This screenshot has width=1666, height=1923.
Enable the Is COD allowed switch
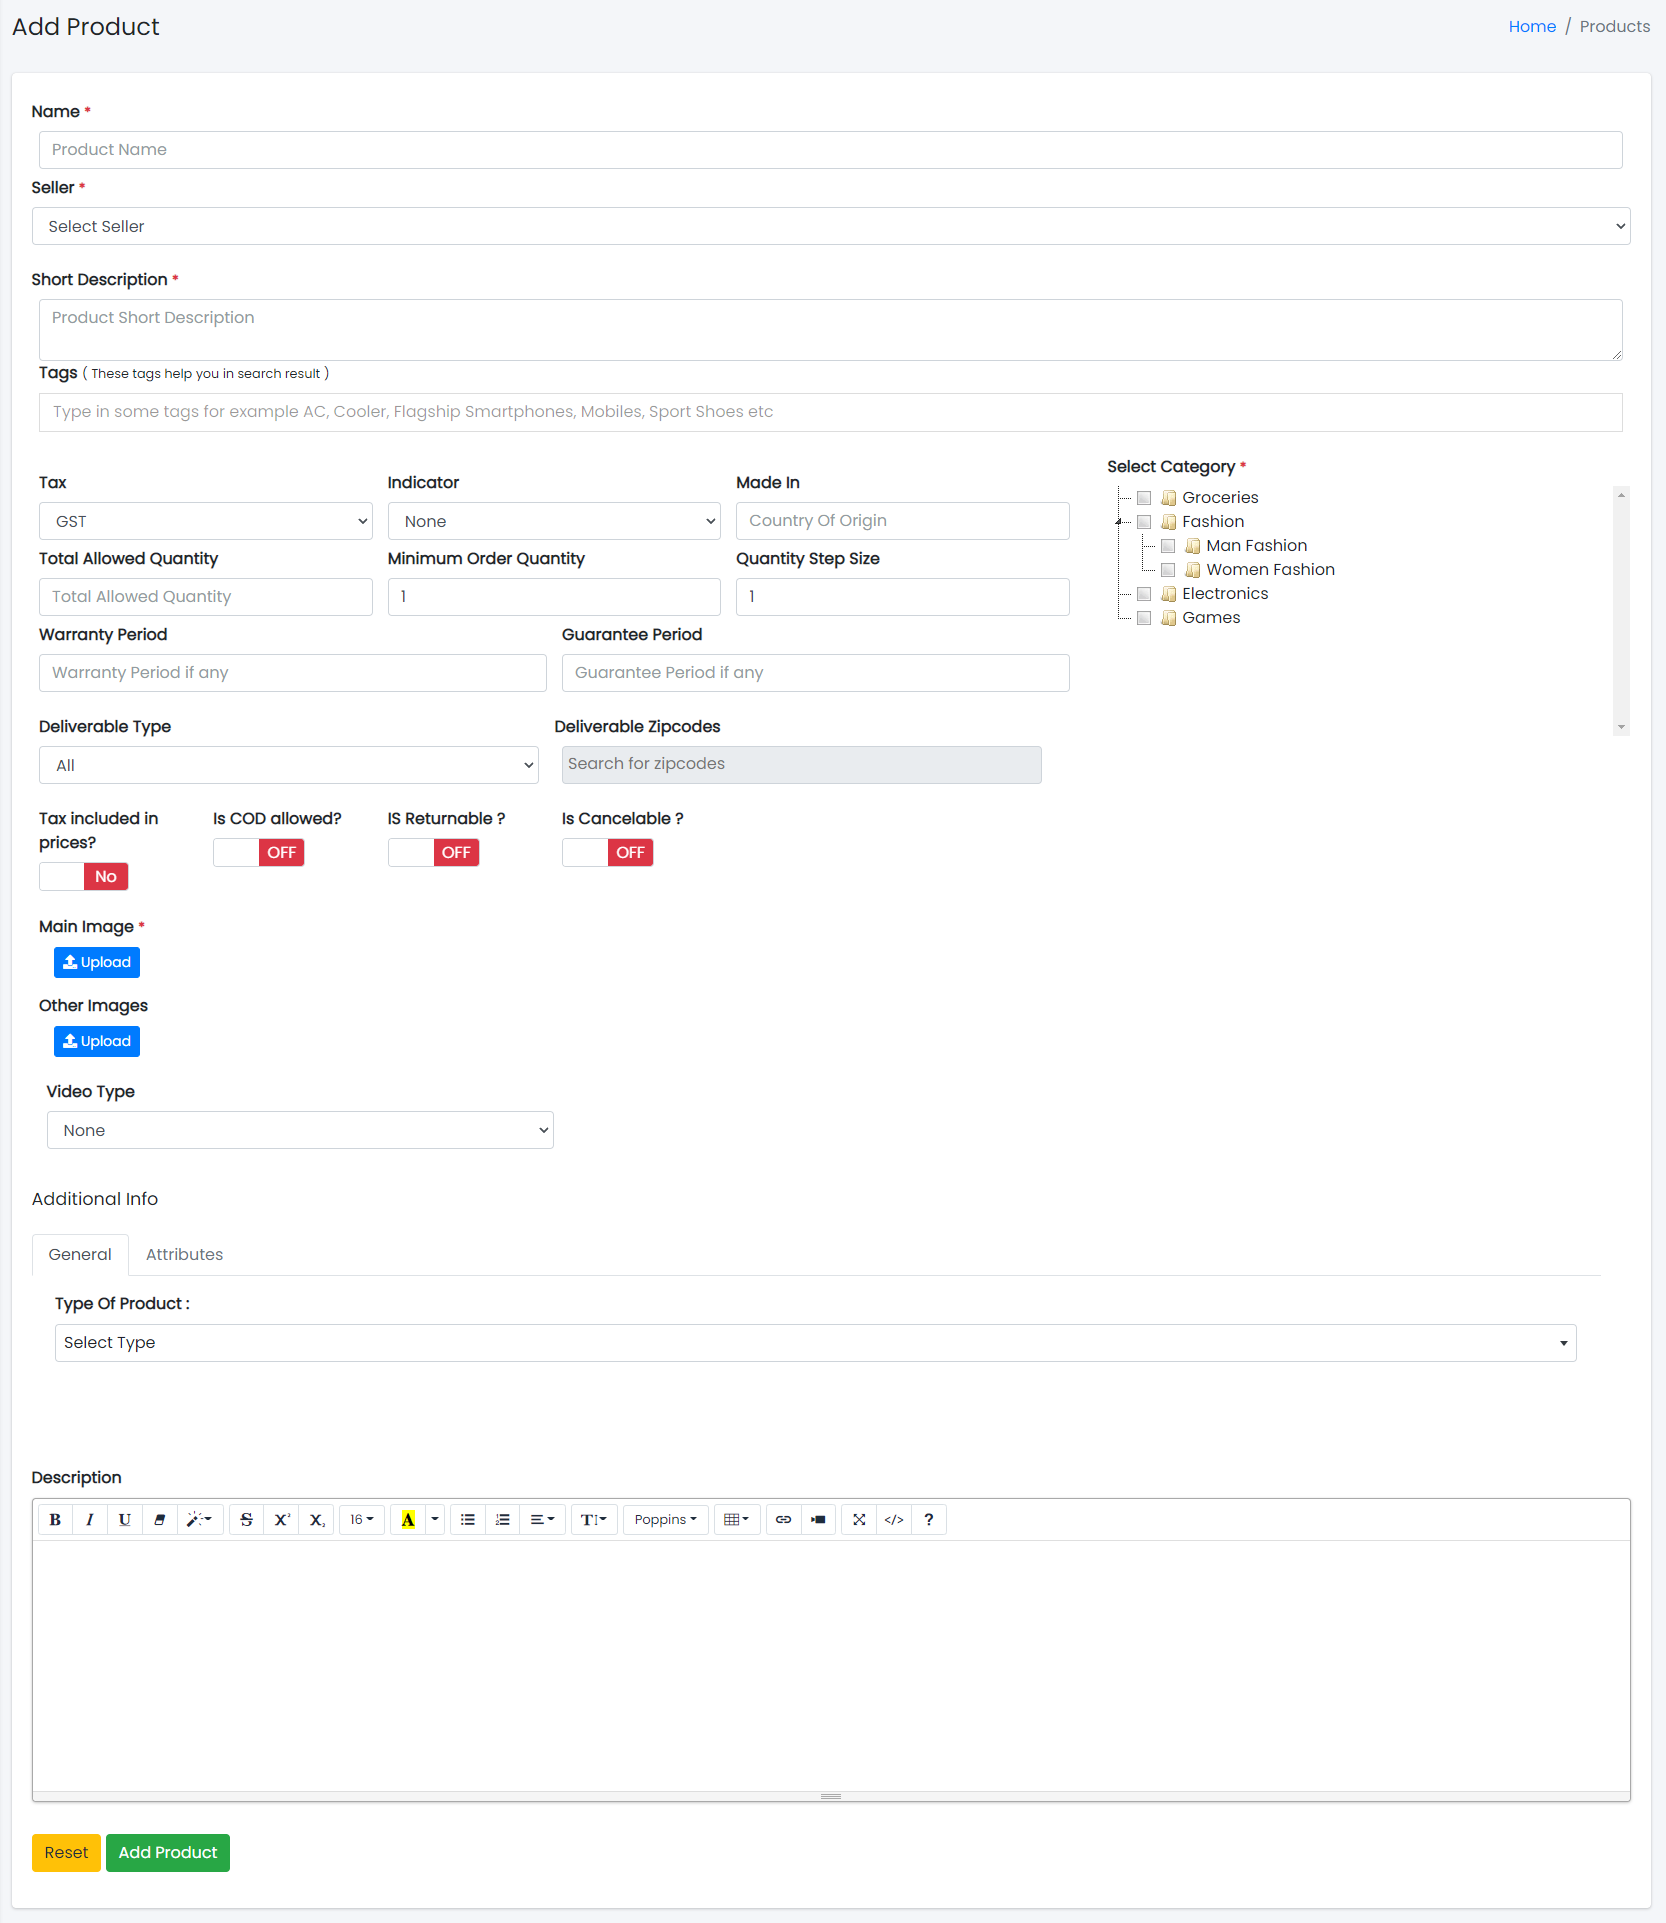click(259, 852)
